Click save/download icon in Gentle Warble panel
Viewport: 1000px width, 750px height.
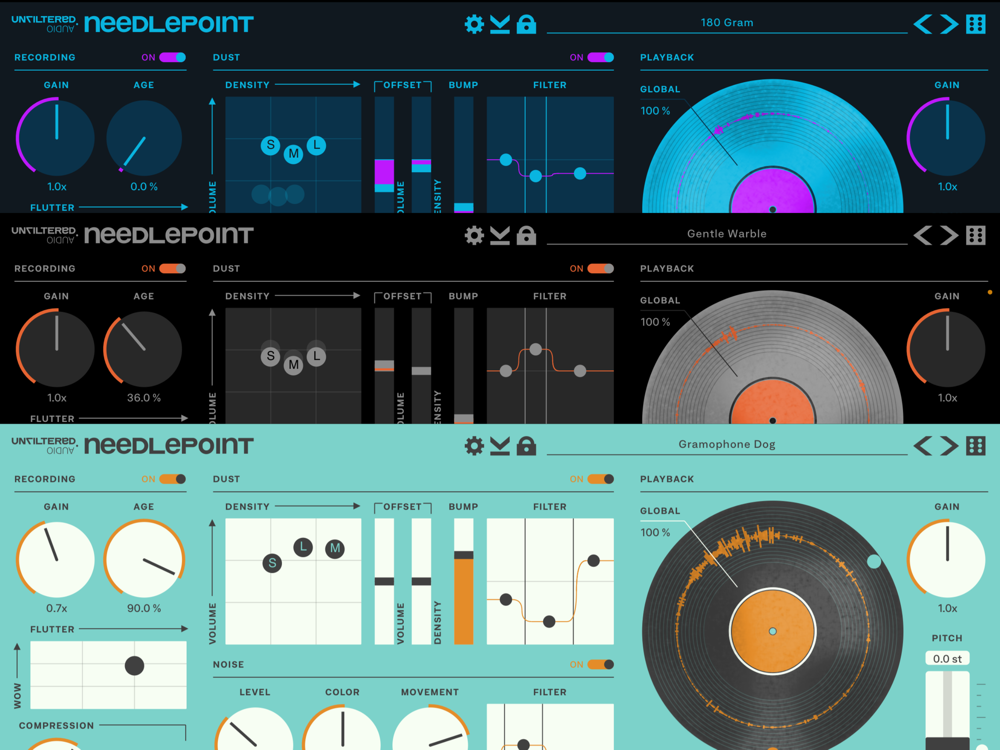pos(500,235)
